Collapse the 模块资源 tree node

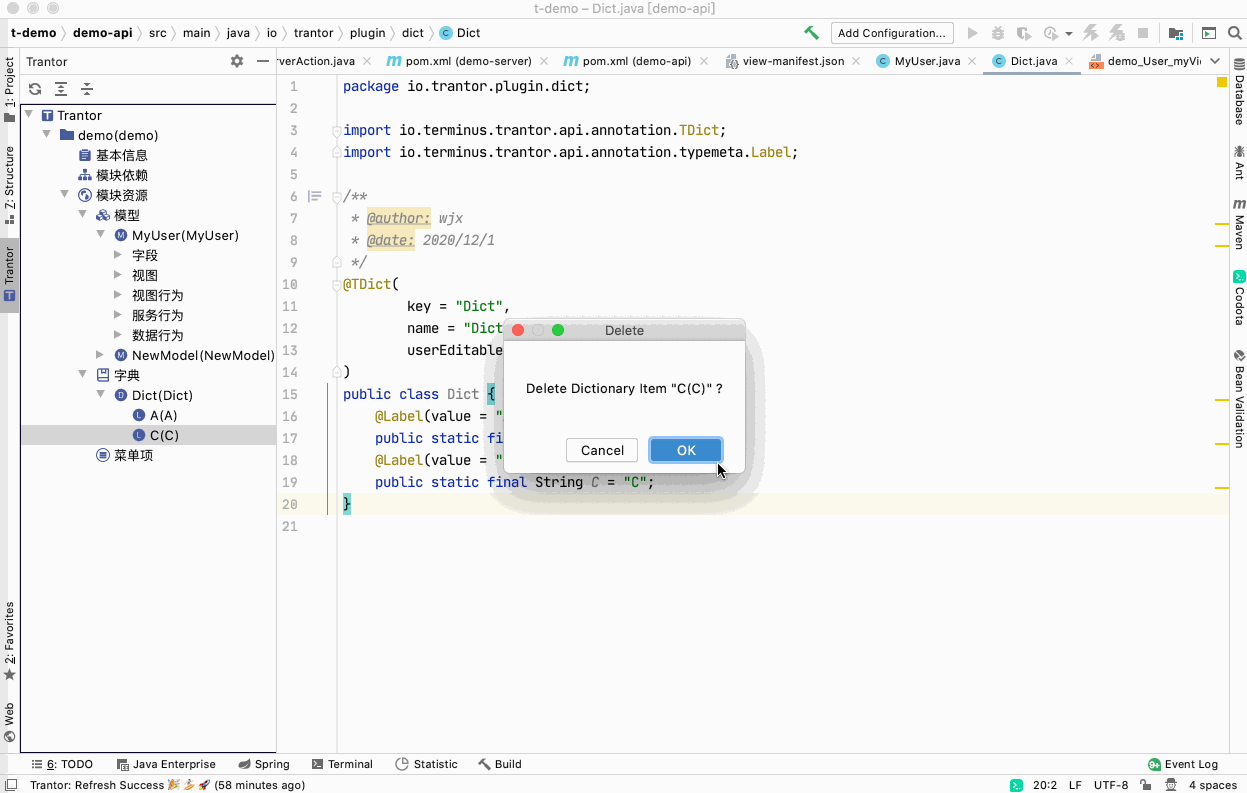65,195
